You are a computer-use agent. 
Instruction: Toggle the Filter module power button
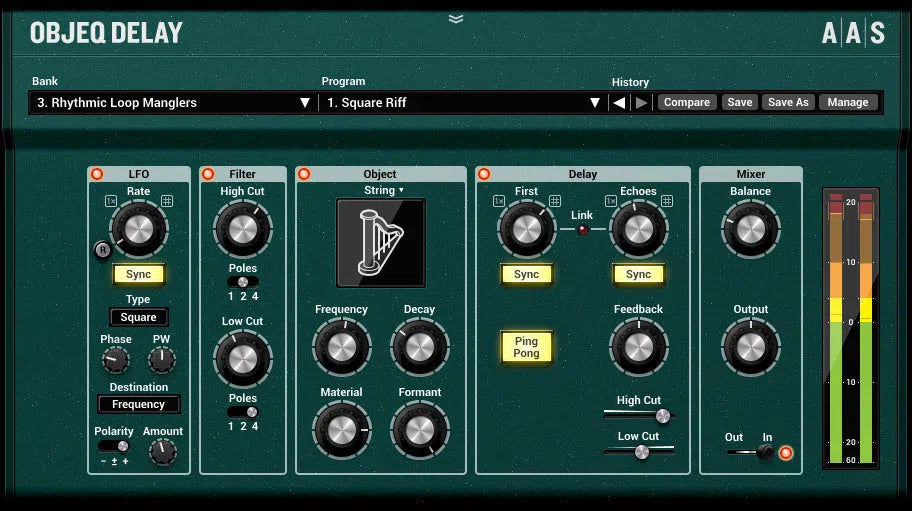(x=208, y=174)
